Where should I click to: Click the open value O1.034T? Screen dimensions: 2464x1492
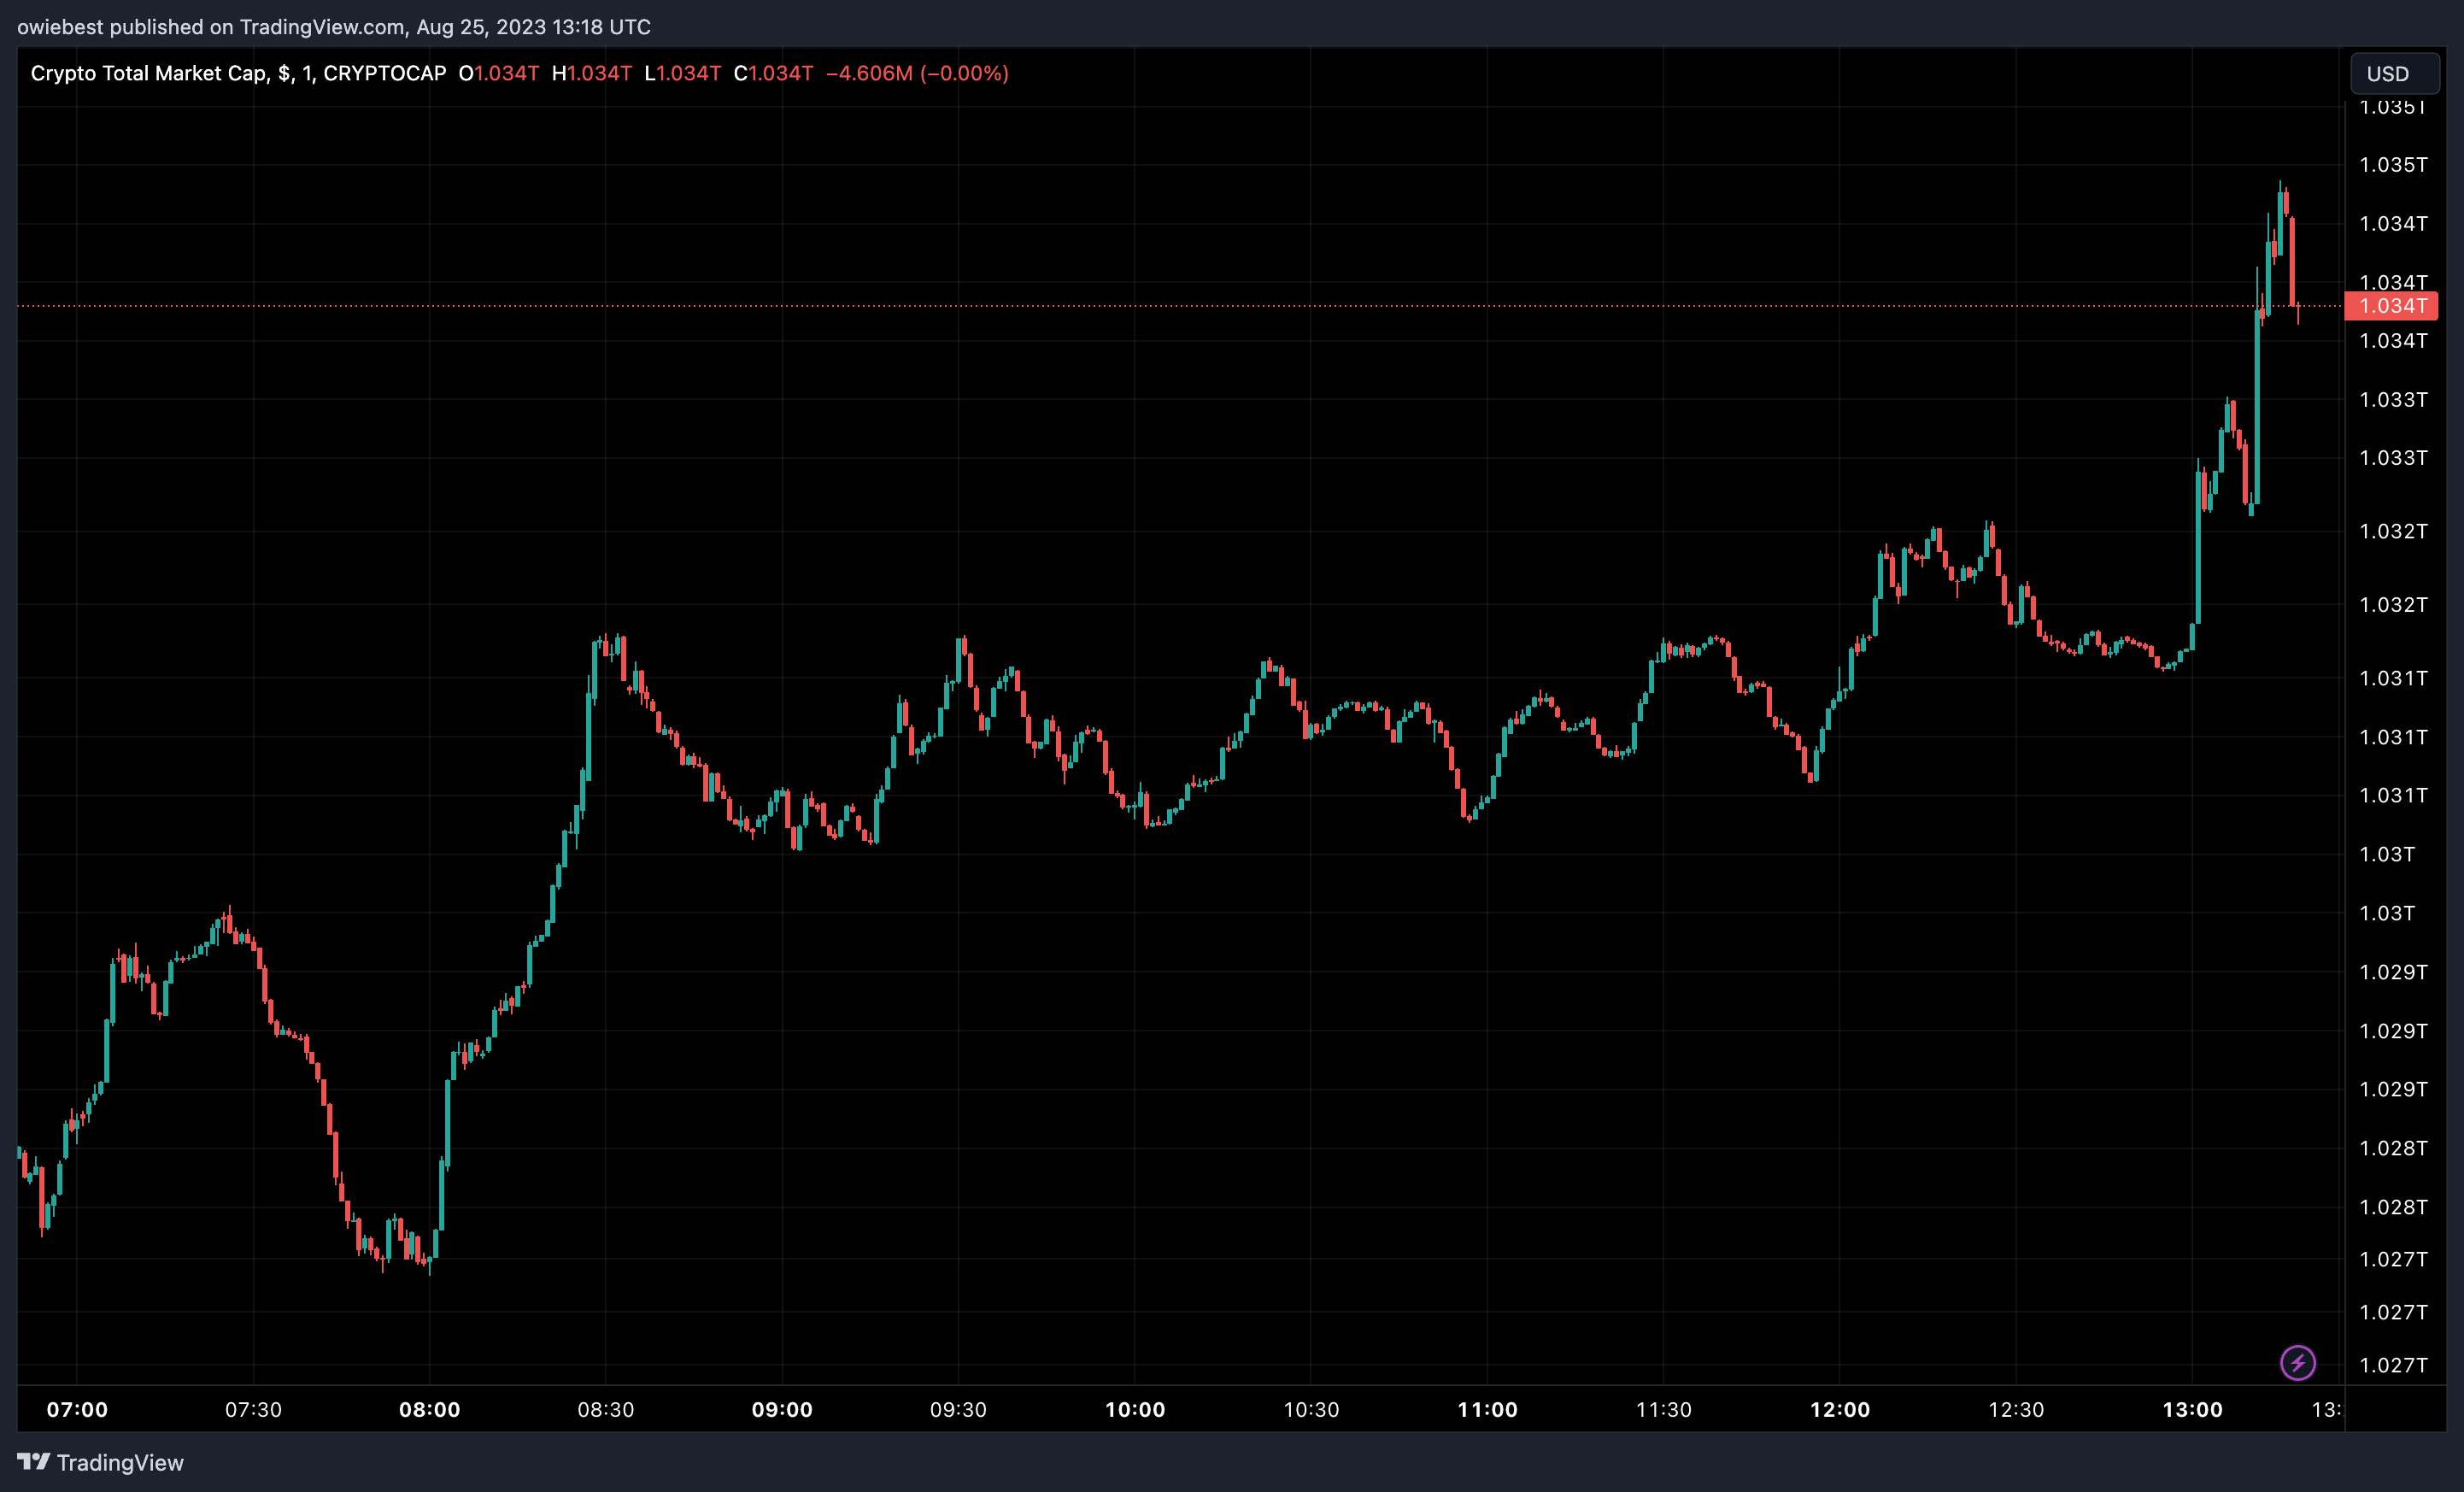click(x=498, y=73)
